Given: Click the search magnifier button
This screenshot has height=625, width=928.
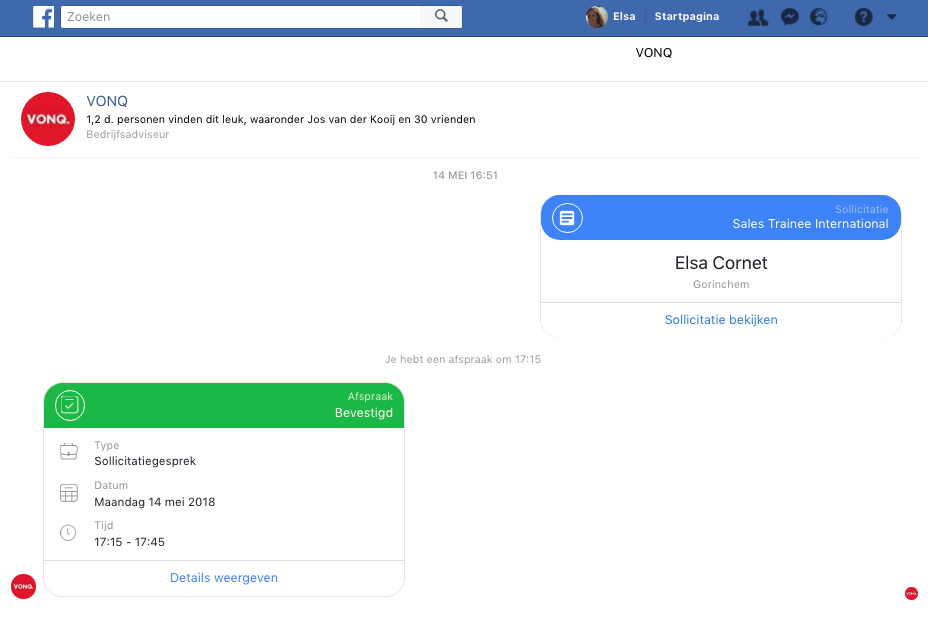Looking at the screenshot, I should [x=441, y=17].
